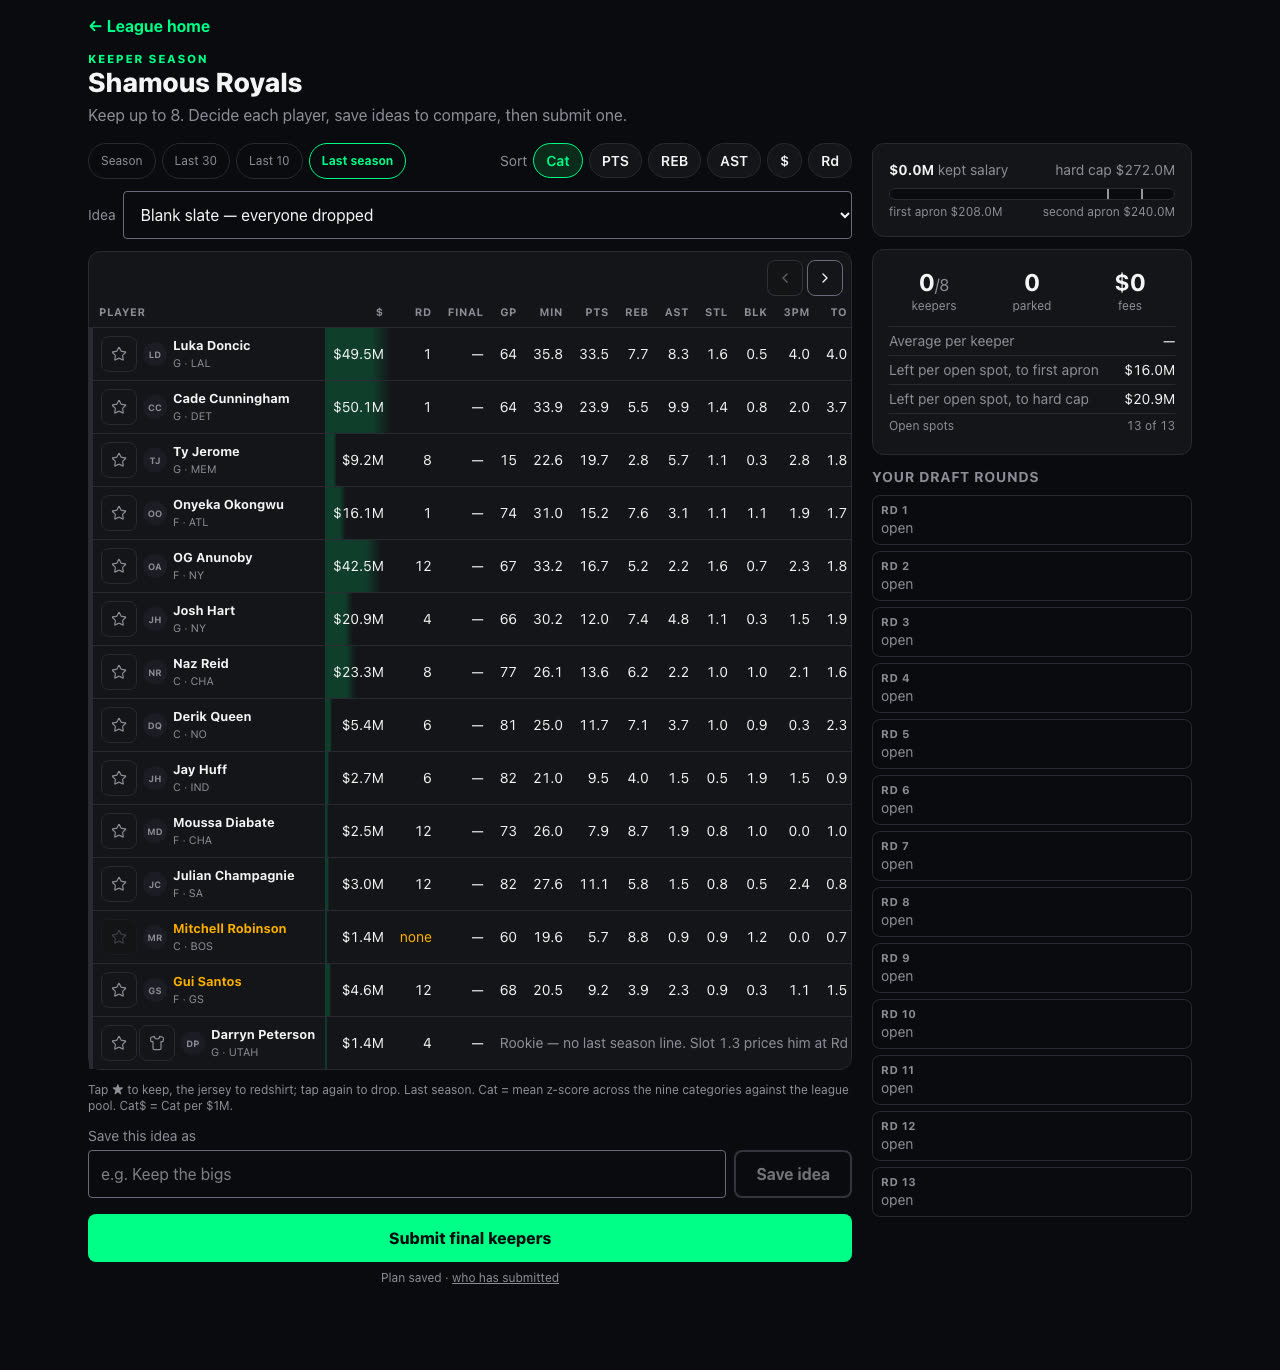Open the RD 4 draft round slot
This screenshot has width=1280, height=1370.
tap(1032, 688)
